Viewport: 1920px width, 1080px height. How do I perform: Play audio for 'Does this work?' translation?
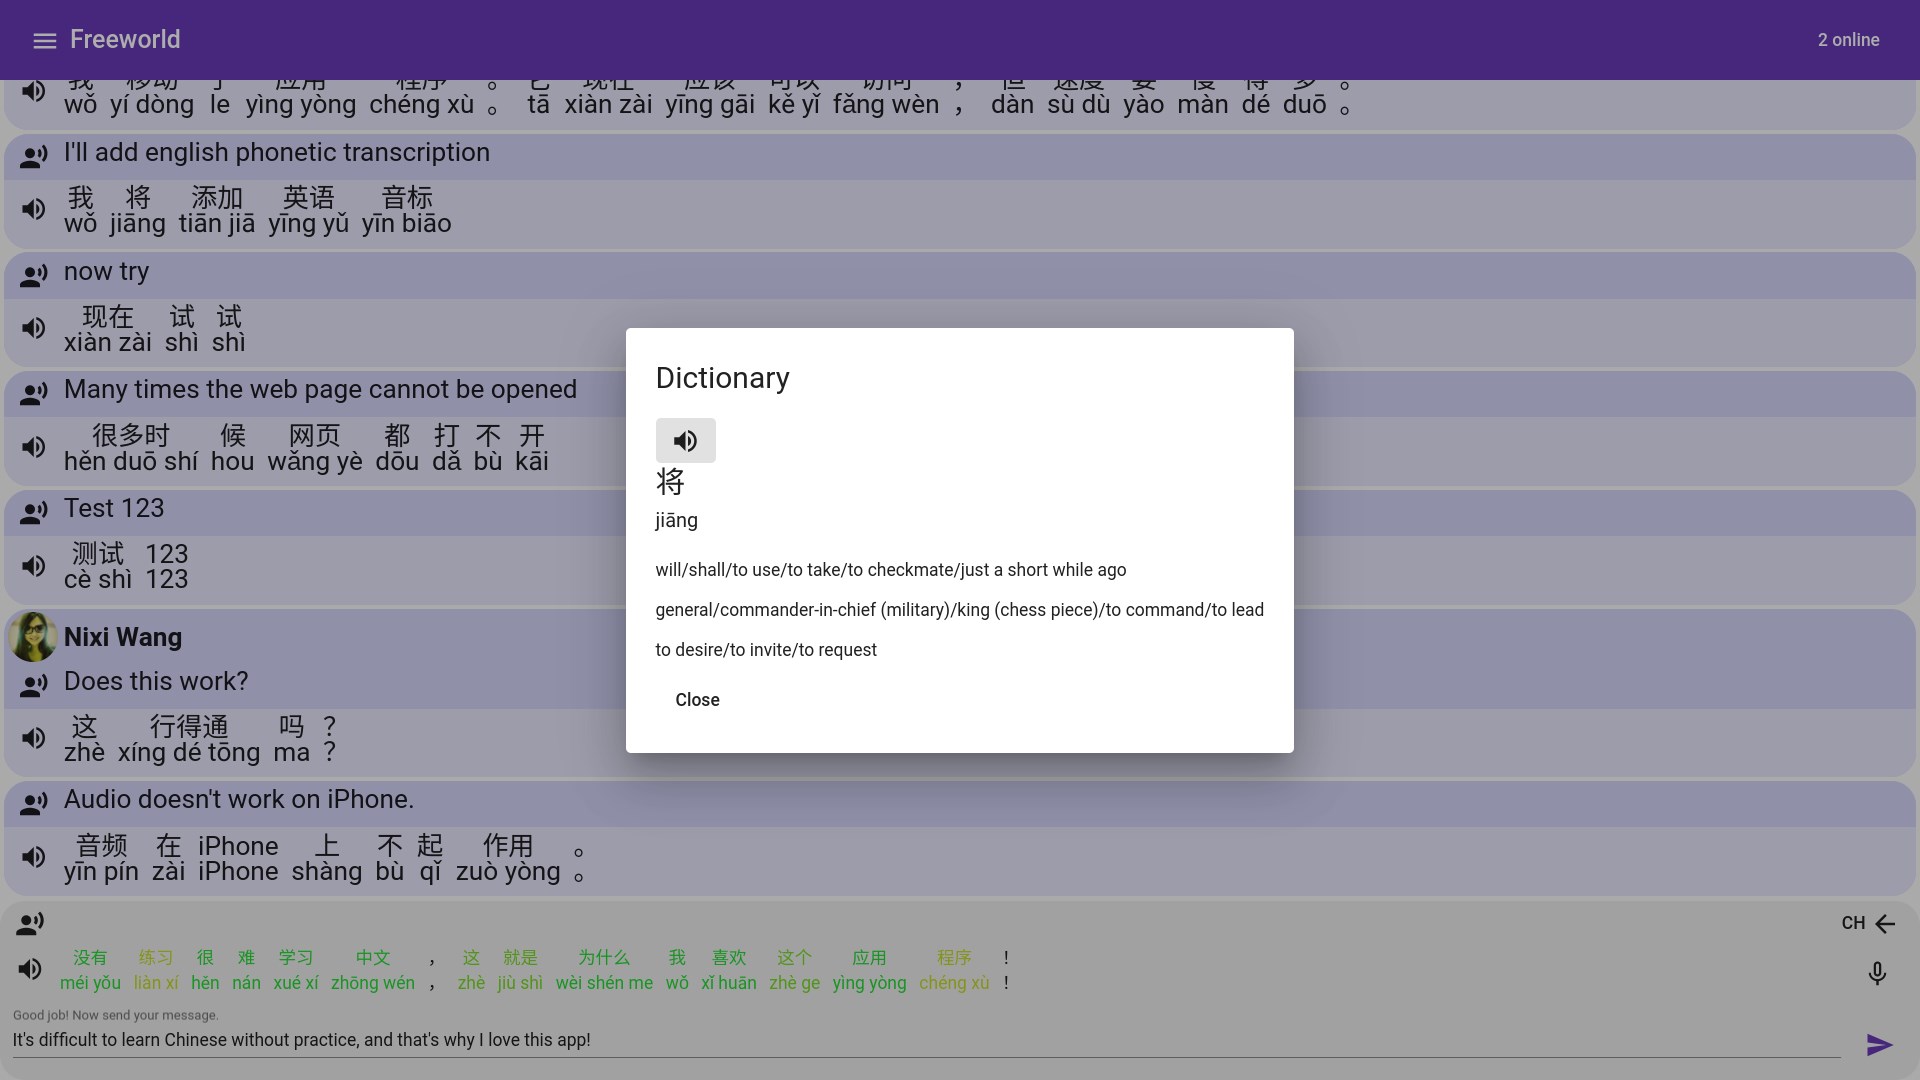tap(34, 738)
